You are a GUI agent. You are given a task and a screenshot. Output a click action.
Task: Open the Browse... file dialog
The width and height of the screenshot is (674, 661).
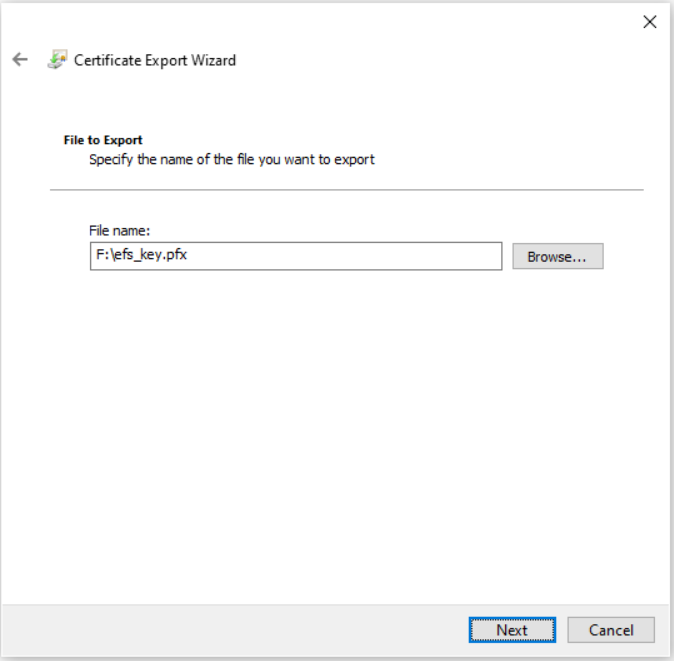click(557, 257)
